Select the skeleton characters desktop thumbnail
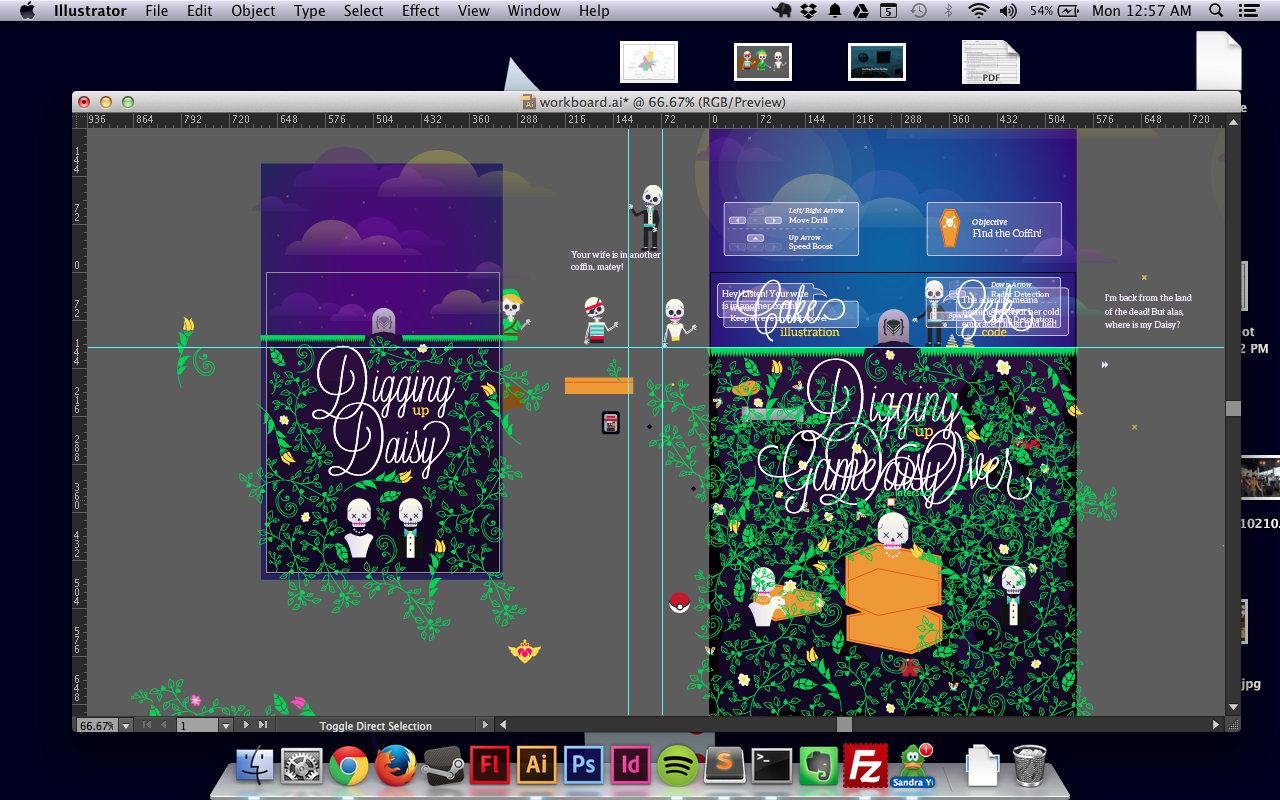Viewport: 1280px width, 800px height. pyautogui.click(x=763, y=62)
